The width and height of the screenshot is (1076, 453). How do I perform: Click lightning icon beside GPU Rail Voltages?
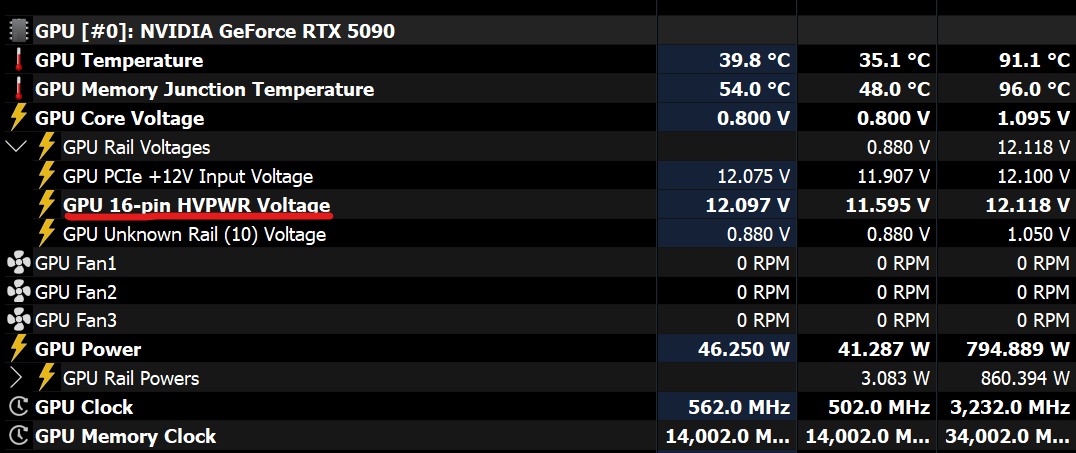pyautogui.click(x=46, y=147)
